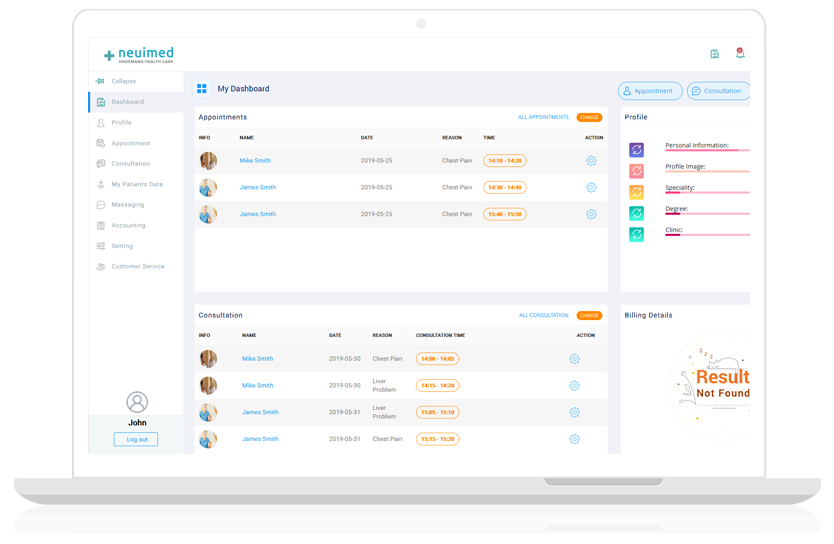Open James Smith appointment at 14:30
This screenshot has width=834, height=544.
257,187
